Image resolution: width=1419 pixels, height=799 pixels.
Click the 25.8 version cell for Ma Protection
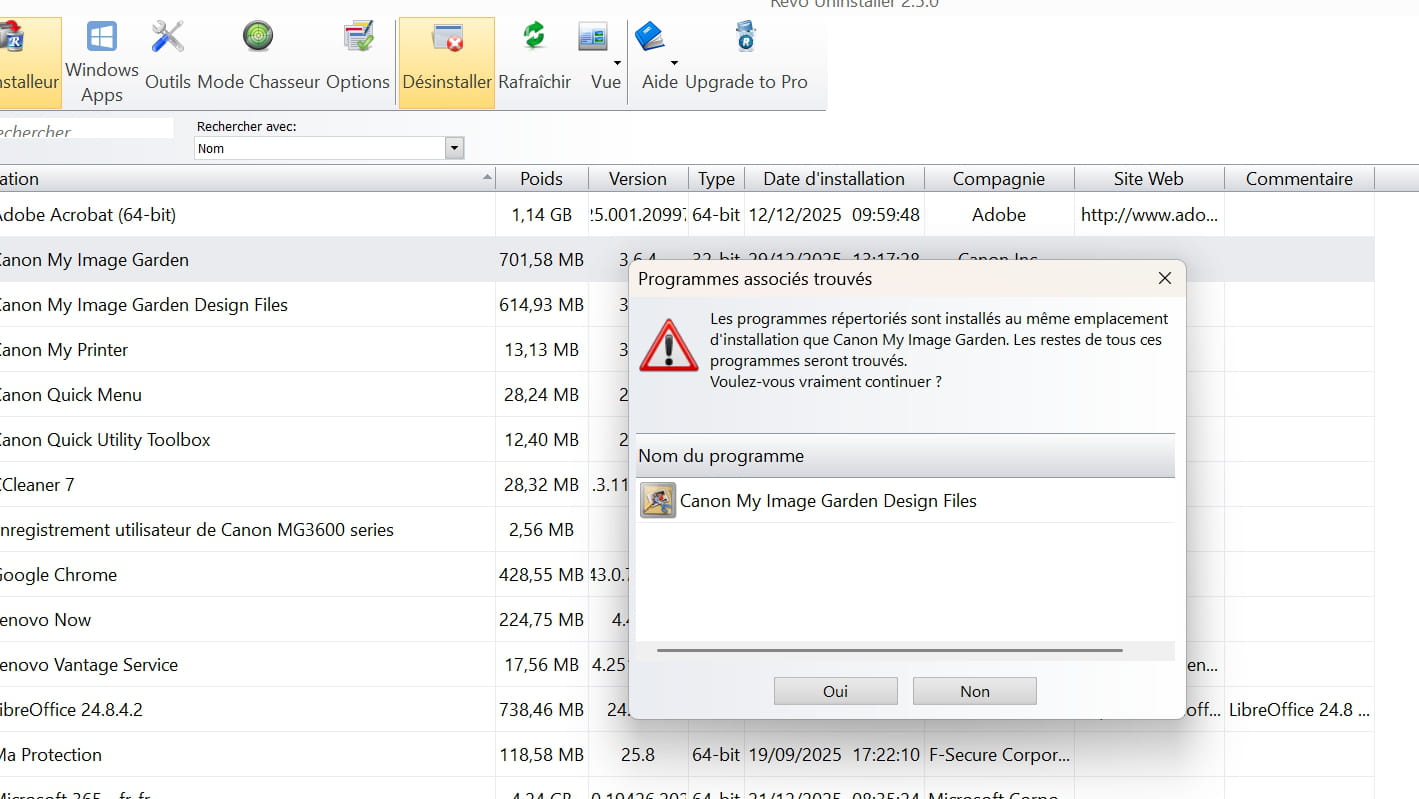coord(638,755)
